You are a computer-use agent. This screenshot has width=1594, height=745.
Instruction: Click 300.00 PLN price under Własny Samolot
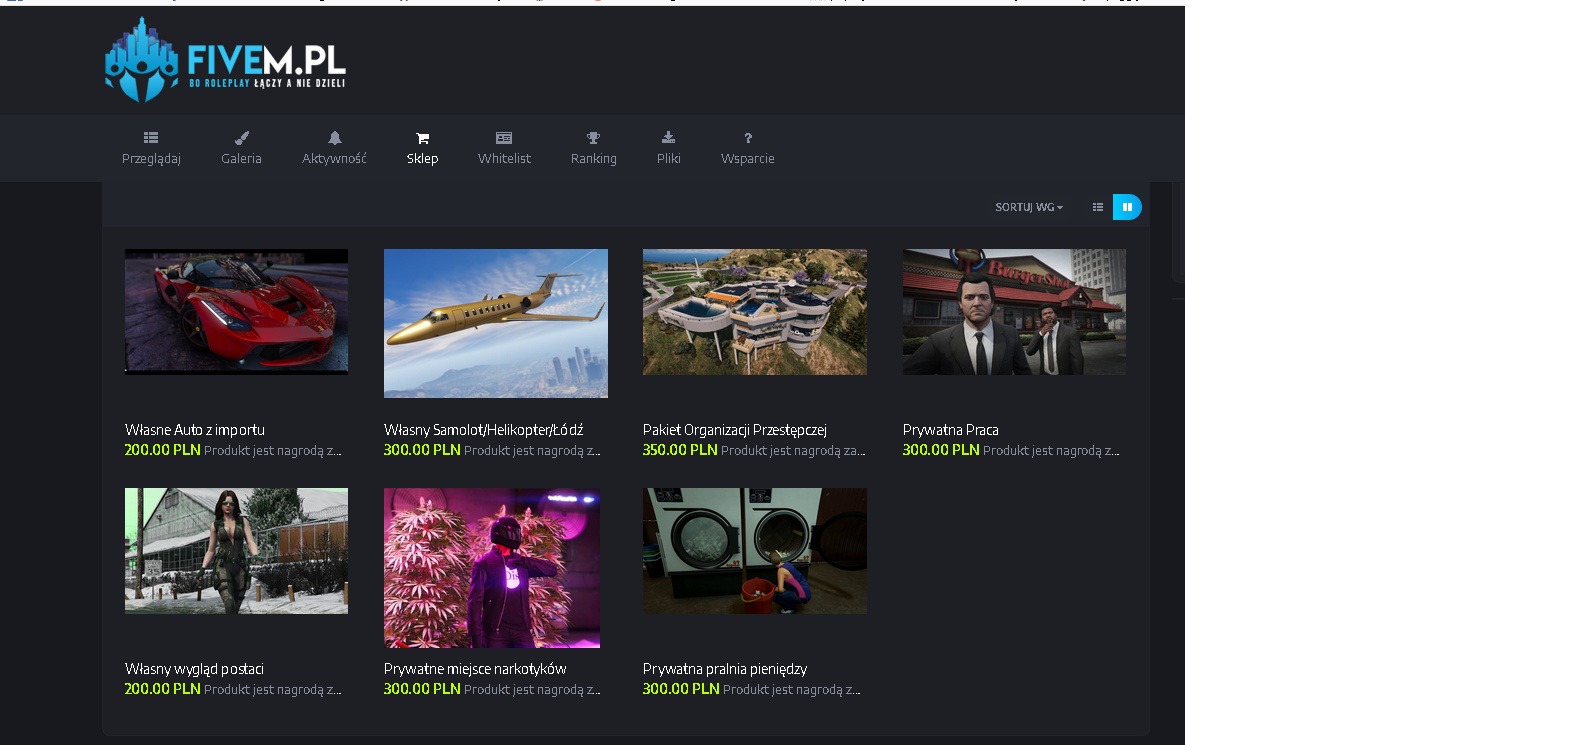pos(422,450)
